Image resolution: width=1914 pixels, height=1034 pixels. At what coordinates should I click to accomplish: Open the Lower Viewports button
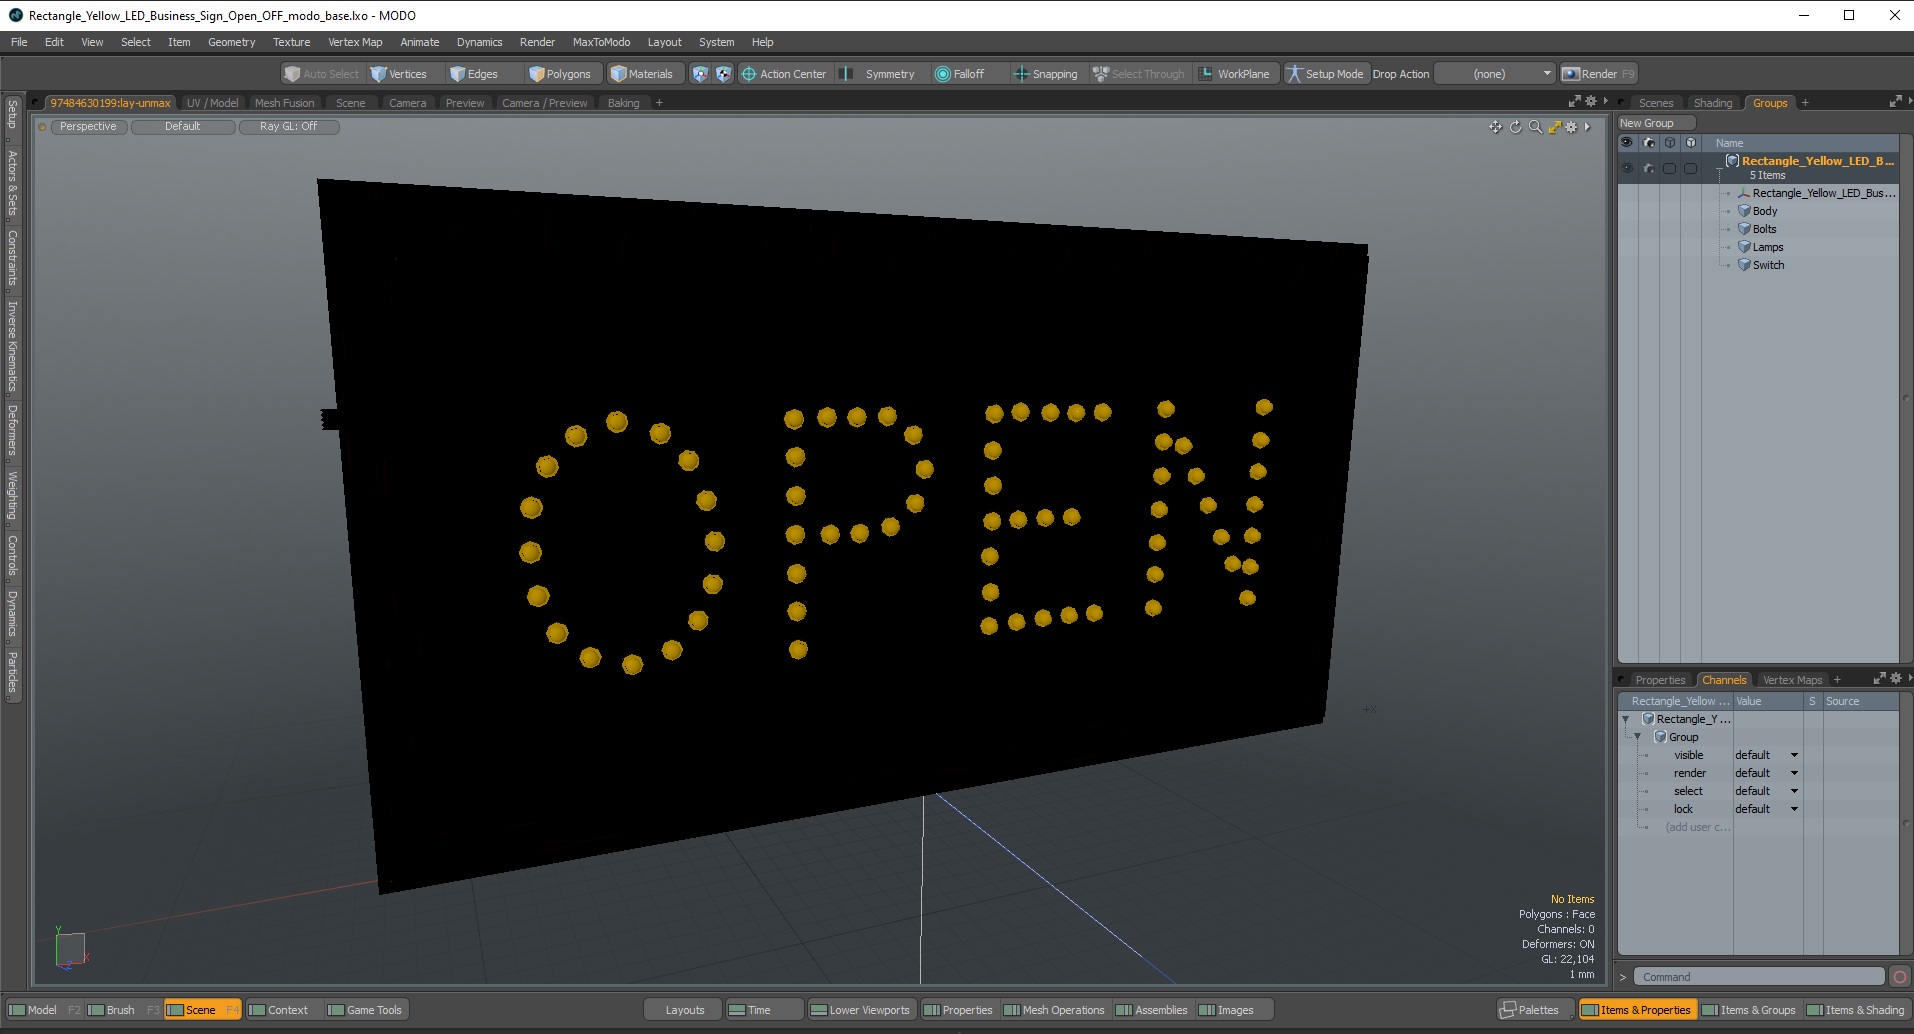[x=860, y=1010]
